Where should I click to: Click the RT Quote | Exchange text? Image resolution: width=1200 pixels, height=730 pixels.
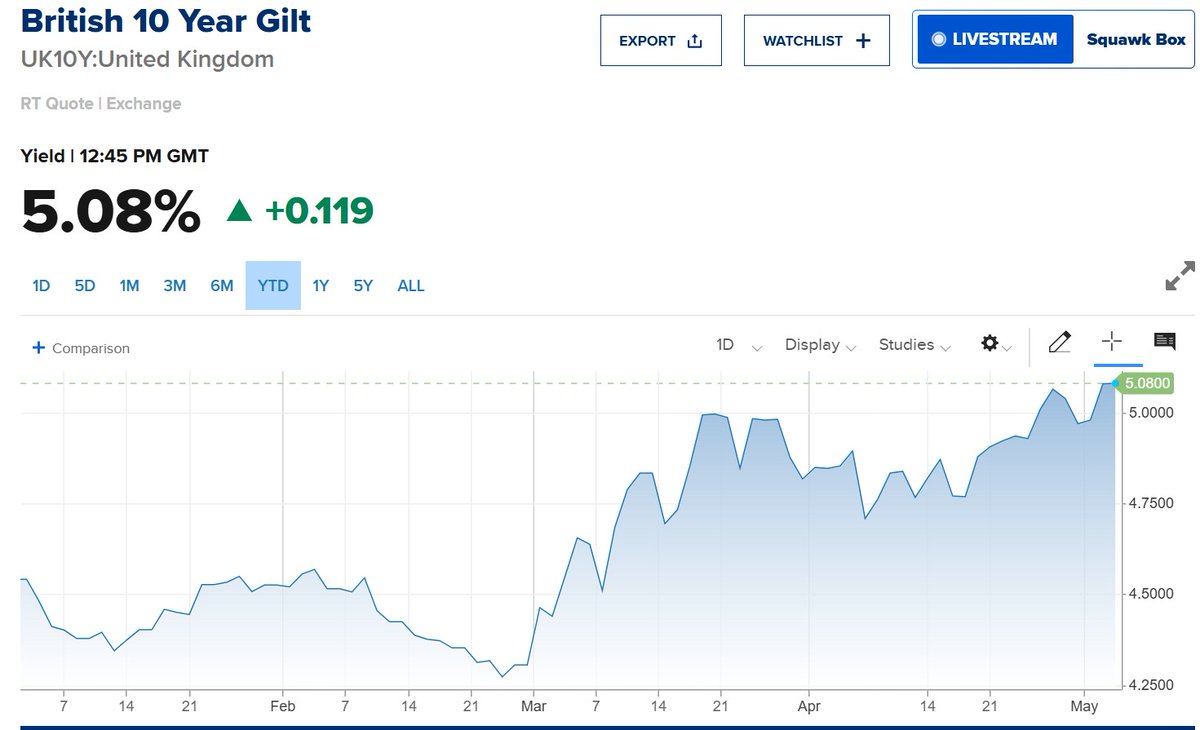(x=101, y=104)
